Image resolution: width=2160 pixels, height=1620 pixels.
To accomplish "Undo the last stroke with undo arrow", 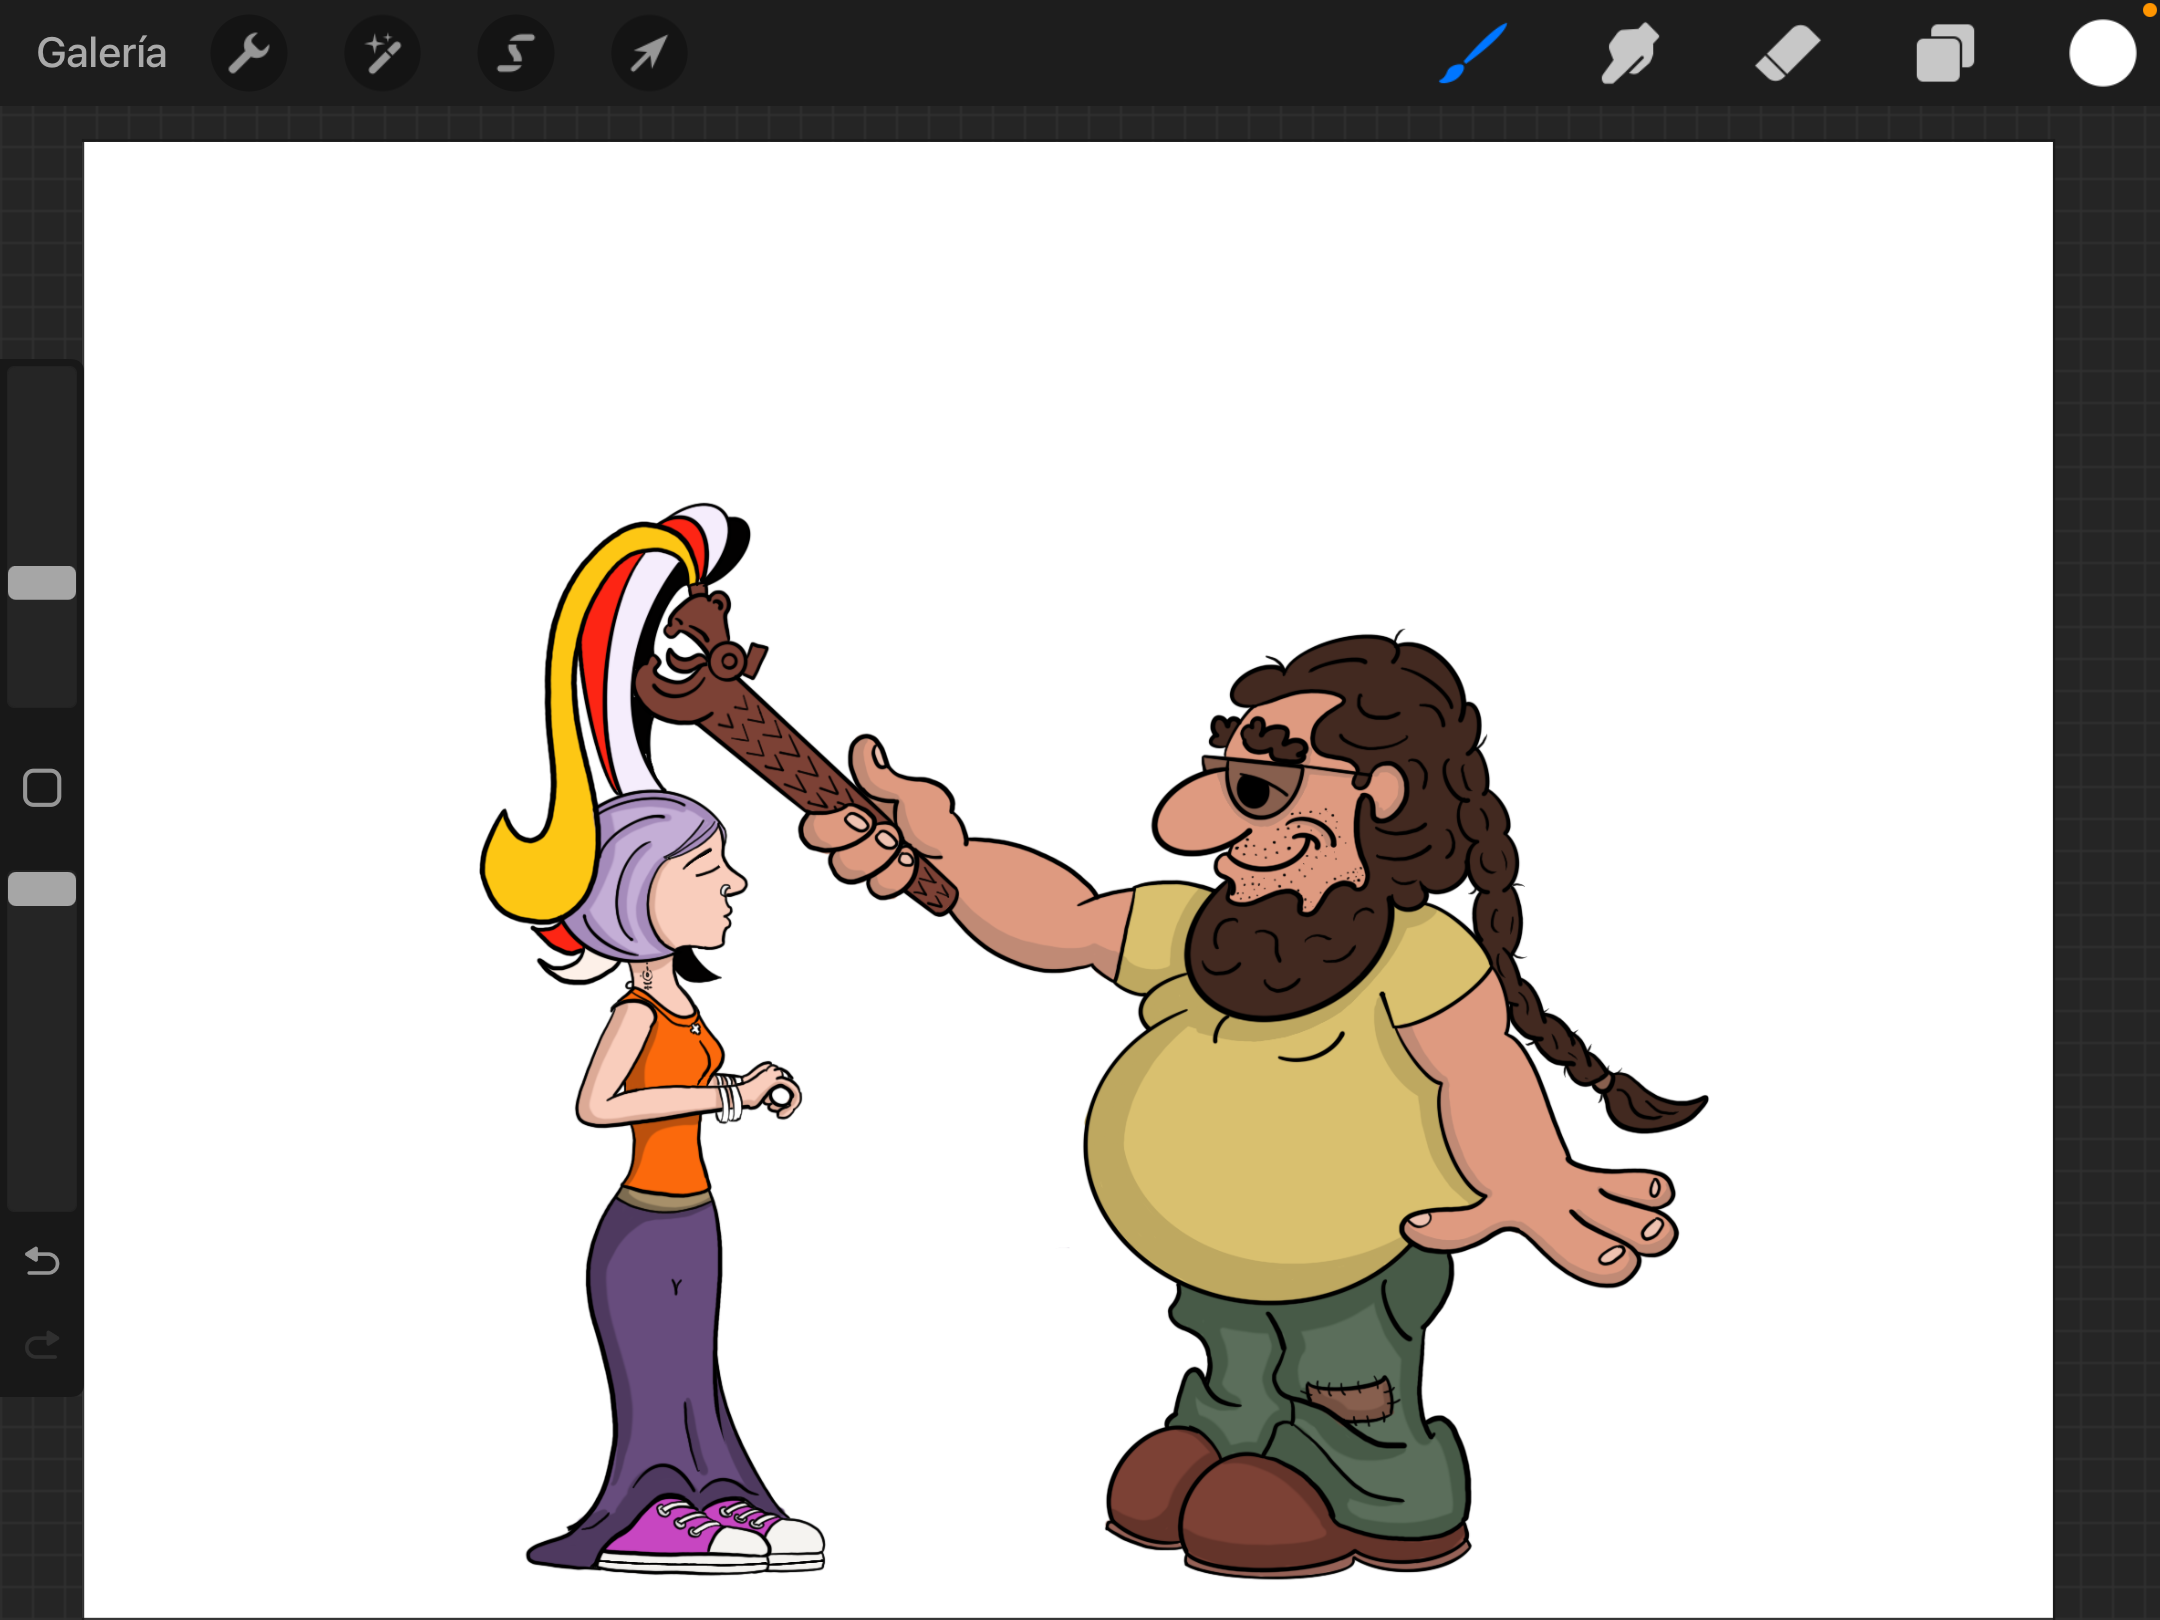I will pyautogui.click(x=42, y=1261).
